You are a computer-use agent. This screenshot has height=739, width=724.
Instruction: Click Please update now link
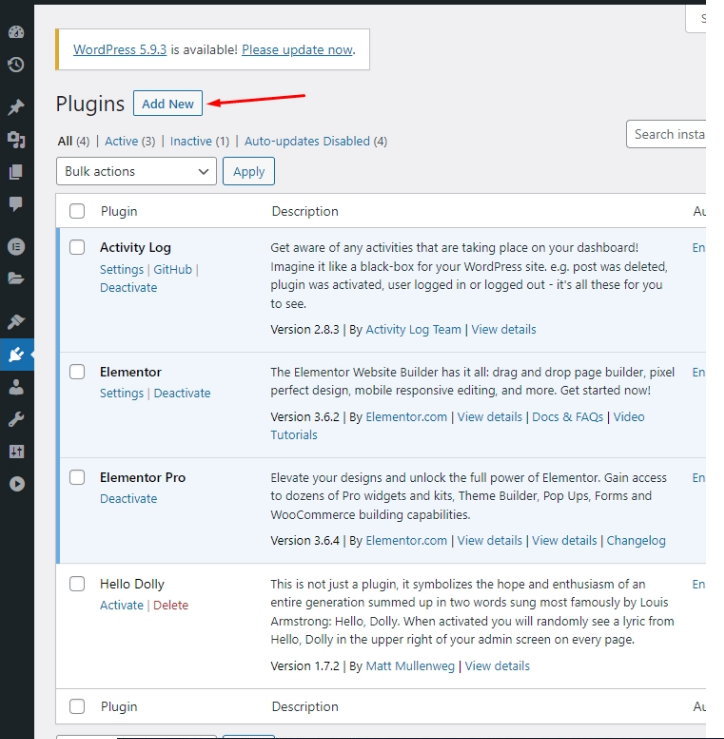297,49
